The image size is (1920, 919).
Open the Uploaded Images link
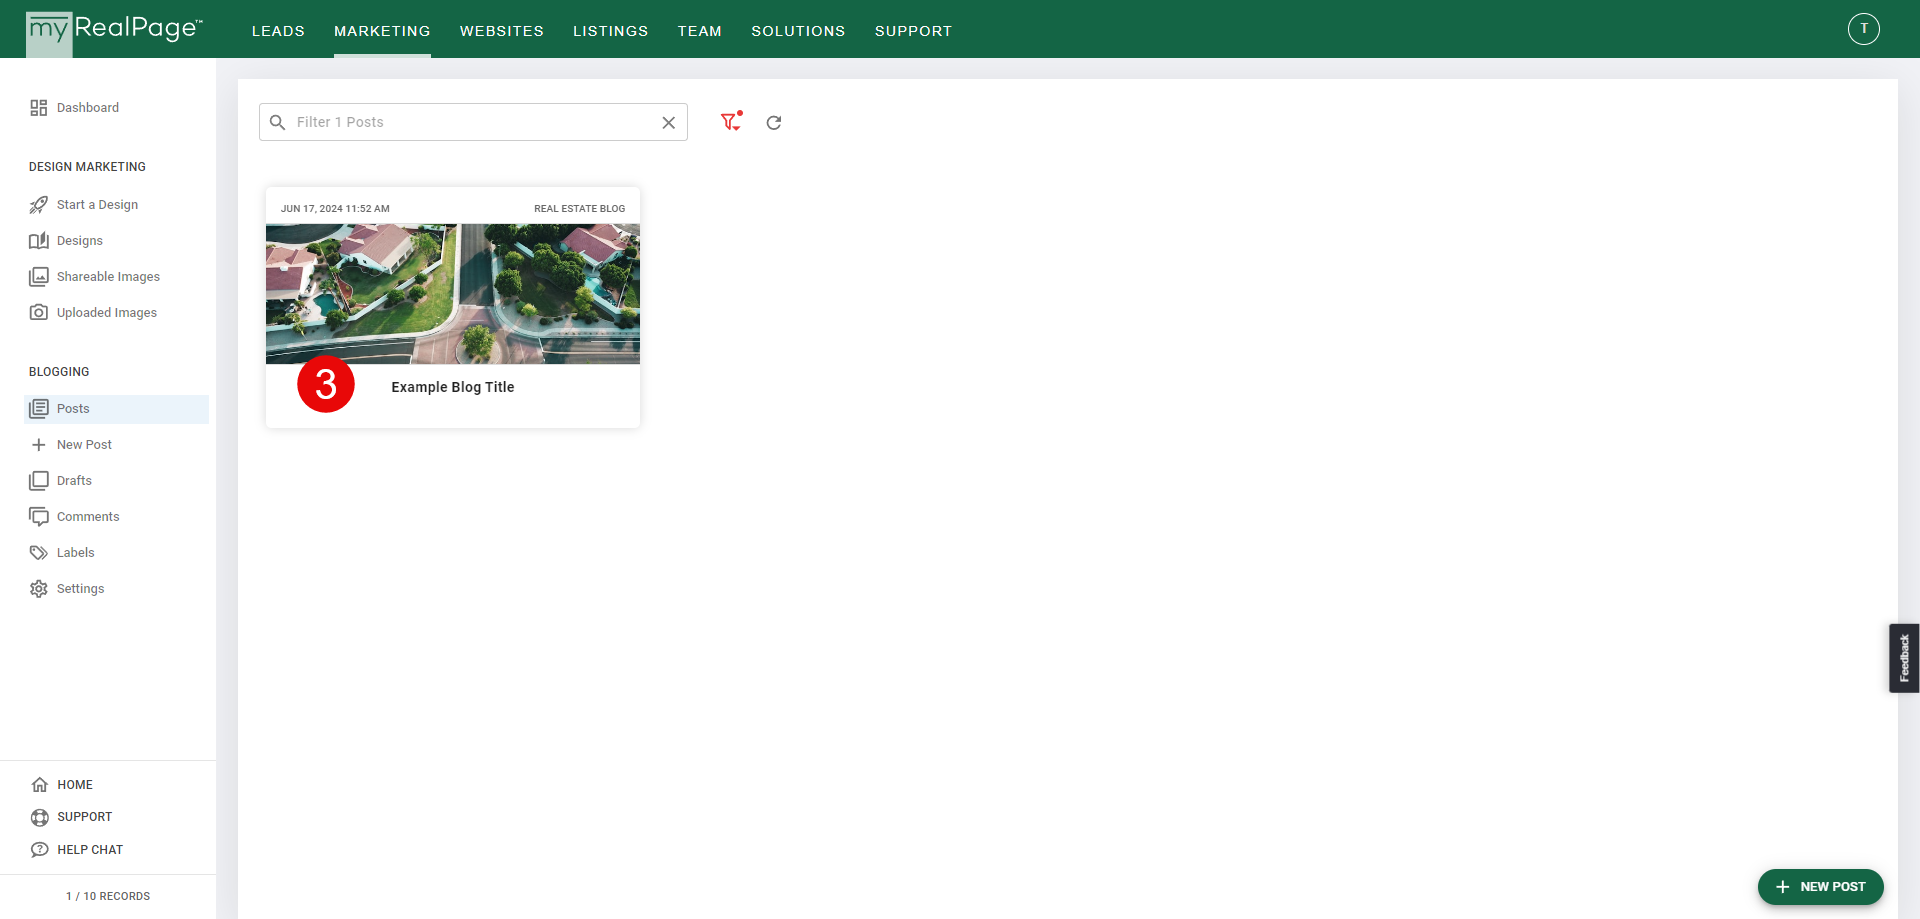(107, 313)
